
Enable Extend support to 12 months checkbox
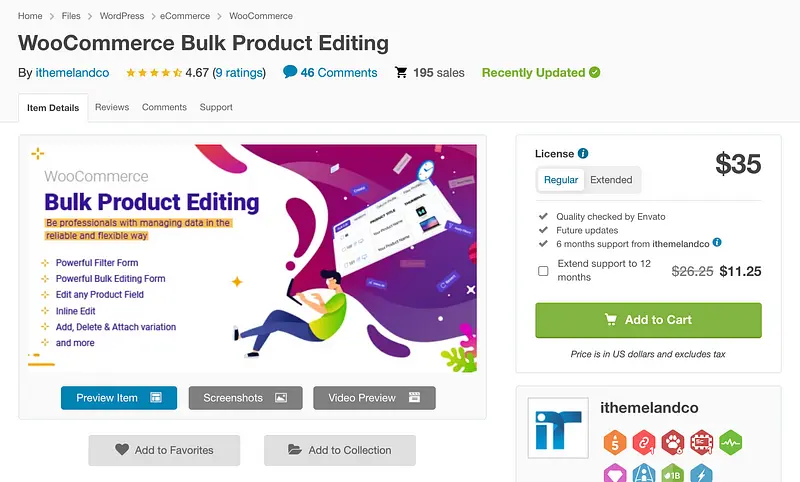[x=543, y=271]
